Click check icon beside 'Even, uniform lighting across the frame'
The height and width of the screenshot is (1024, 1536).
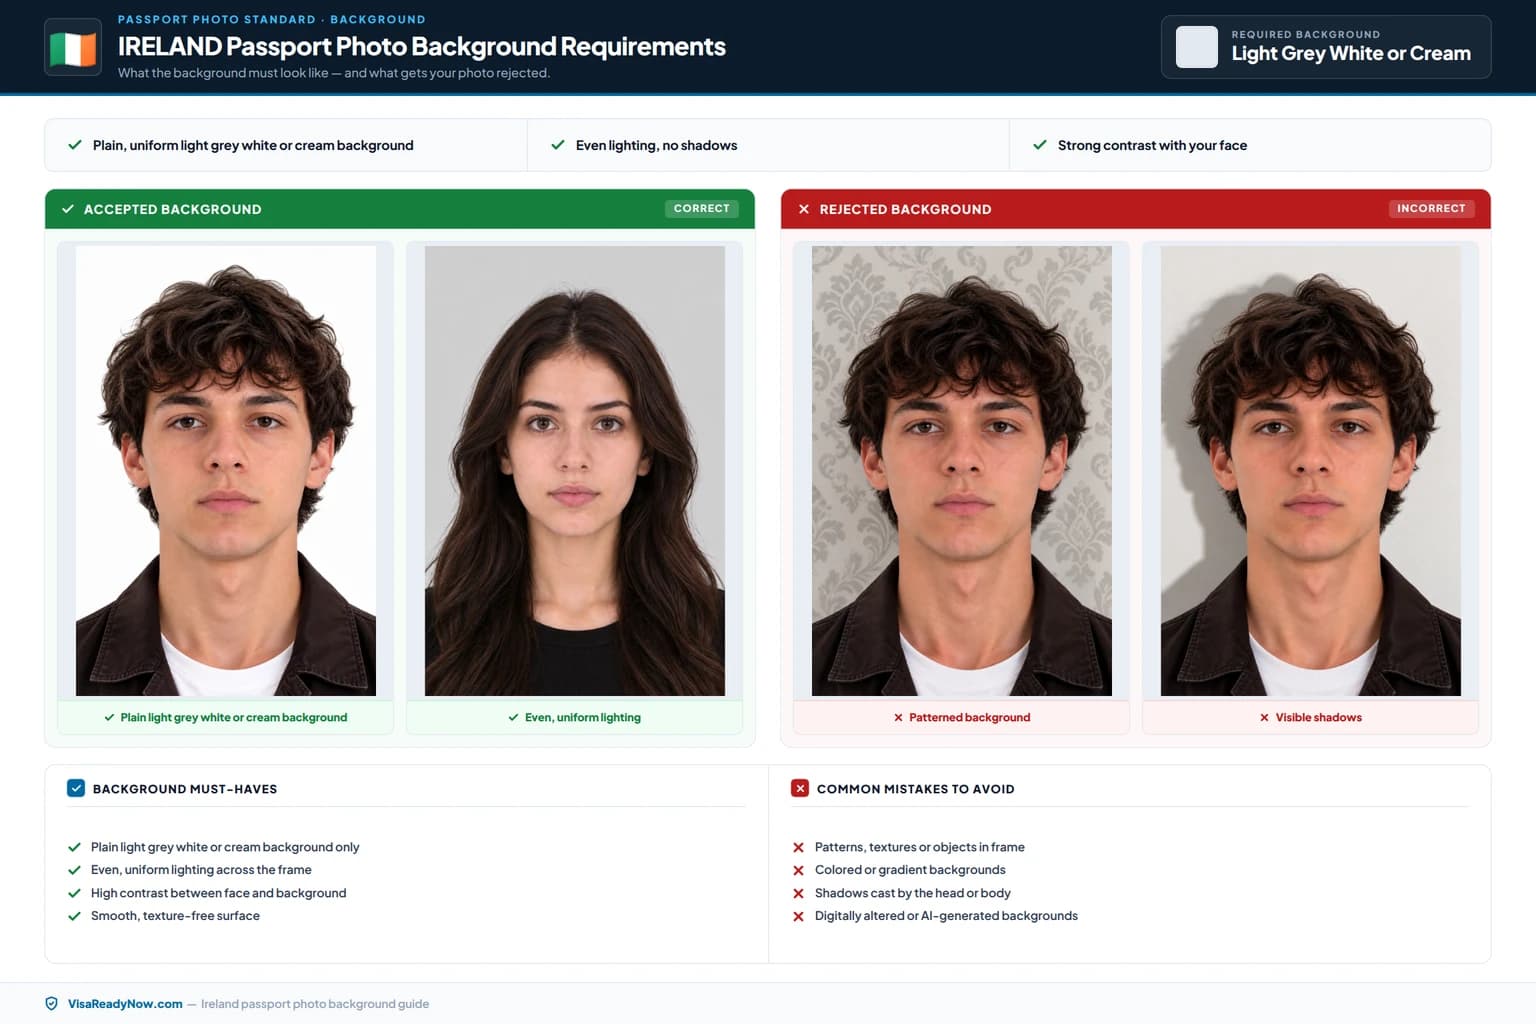[74, 870]
